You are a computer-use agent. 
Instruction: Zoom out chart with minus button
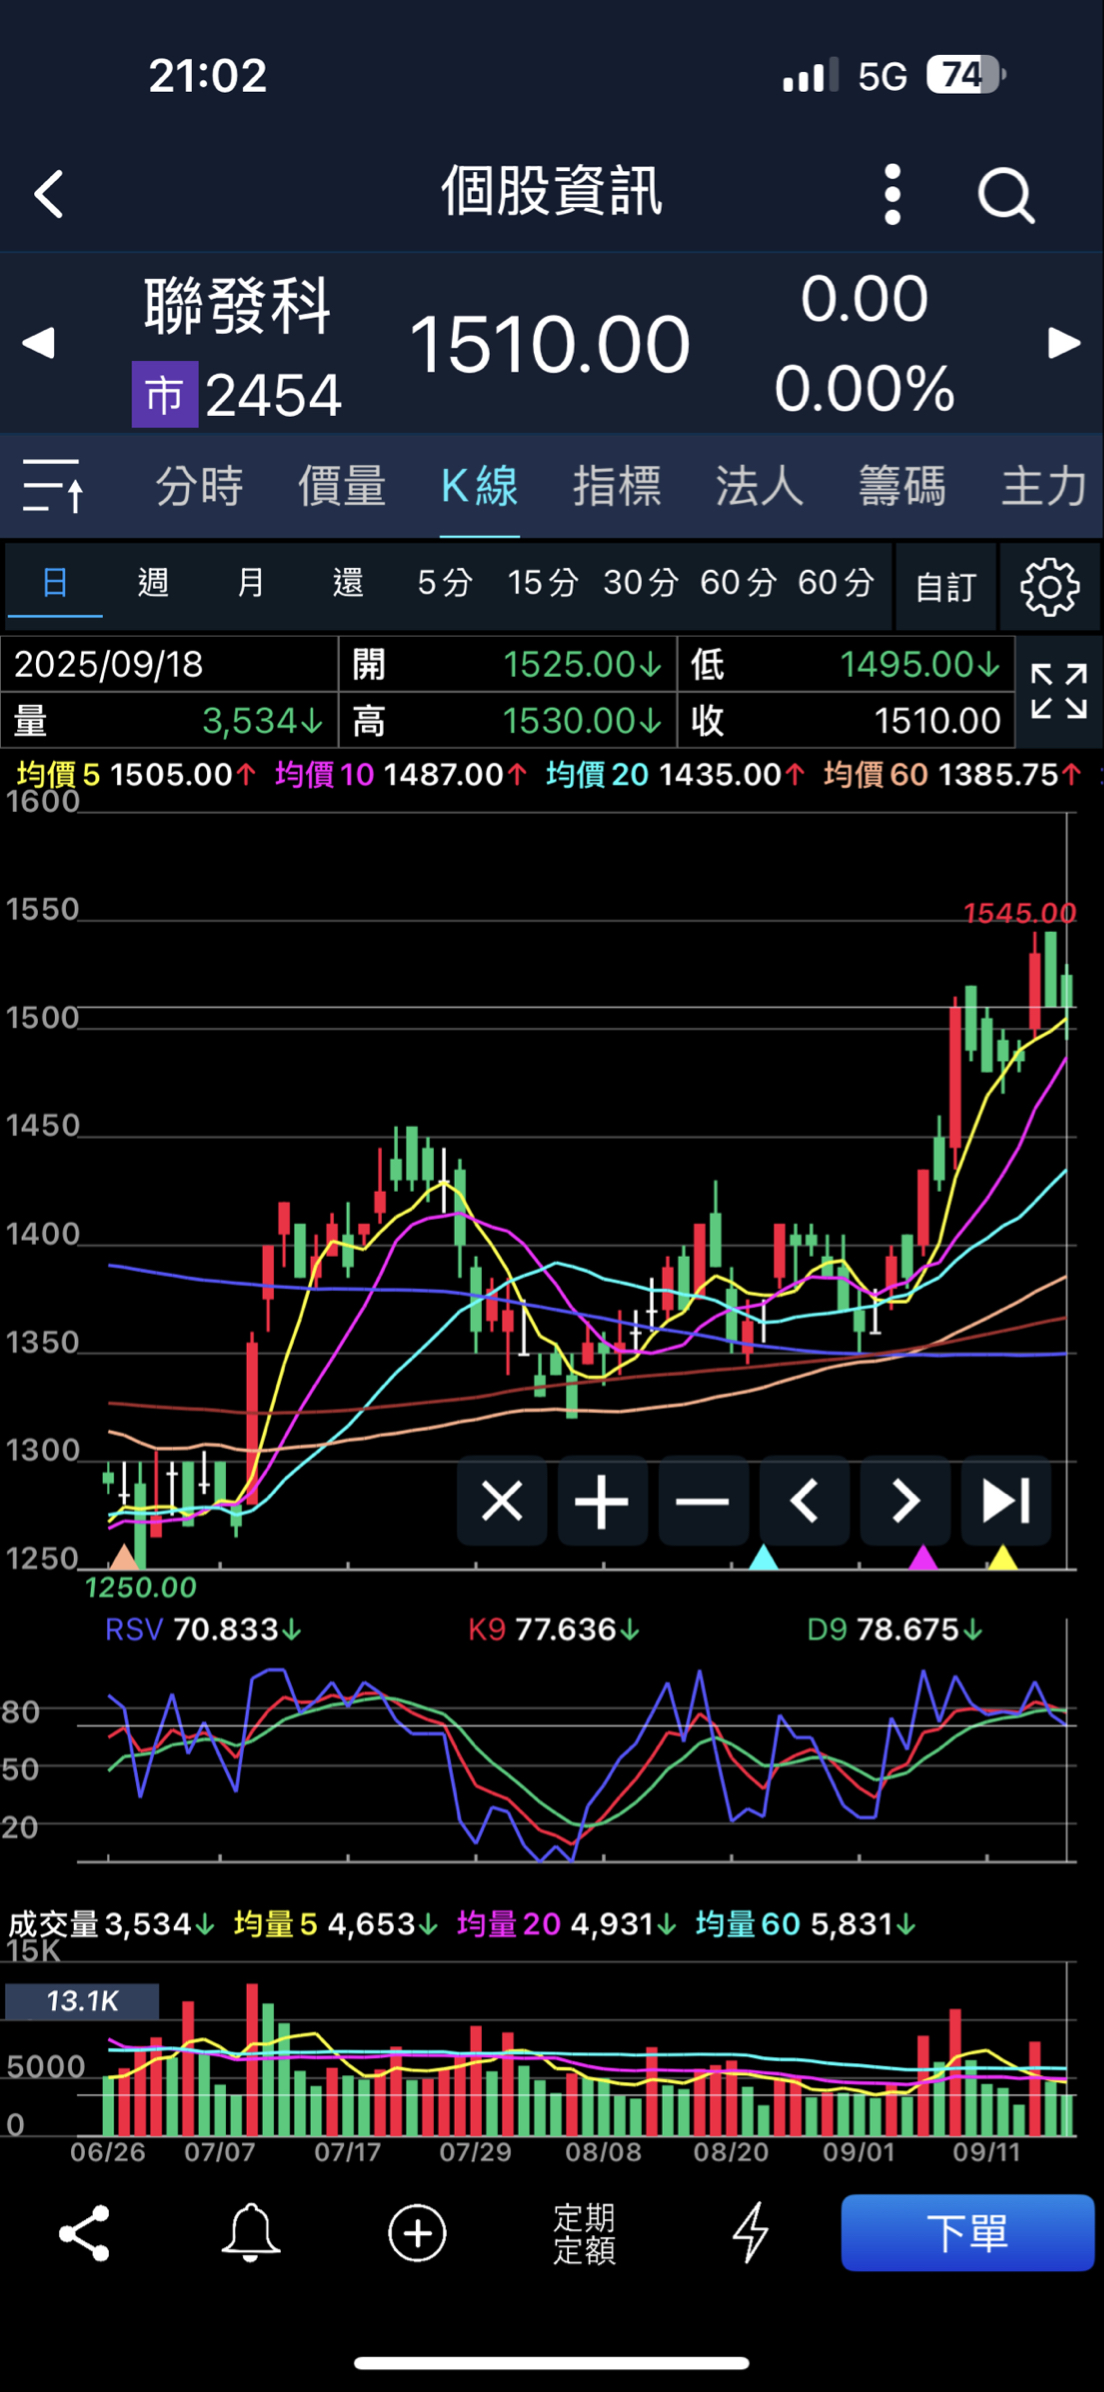(703, 1501)
